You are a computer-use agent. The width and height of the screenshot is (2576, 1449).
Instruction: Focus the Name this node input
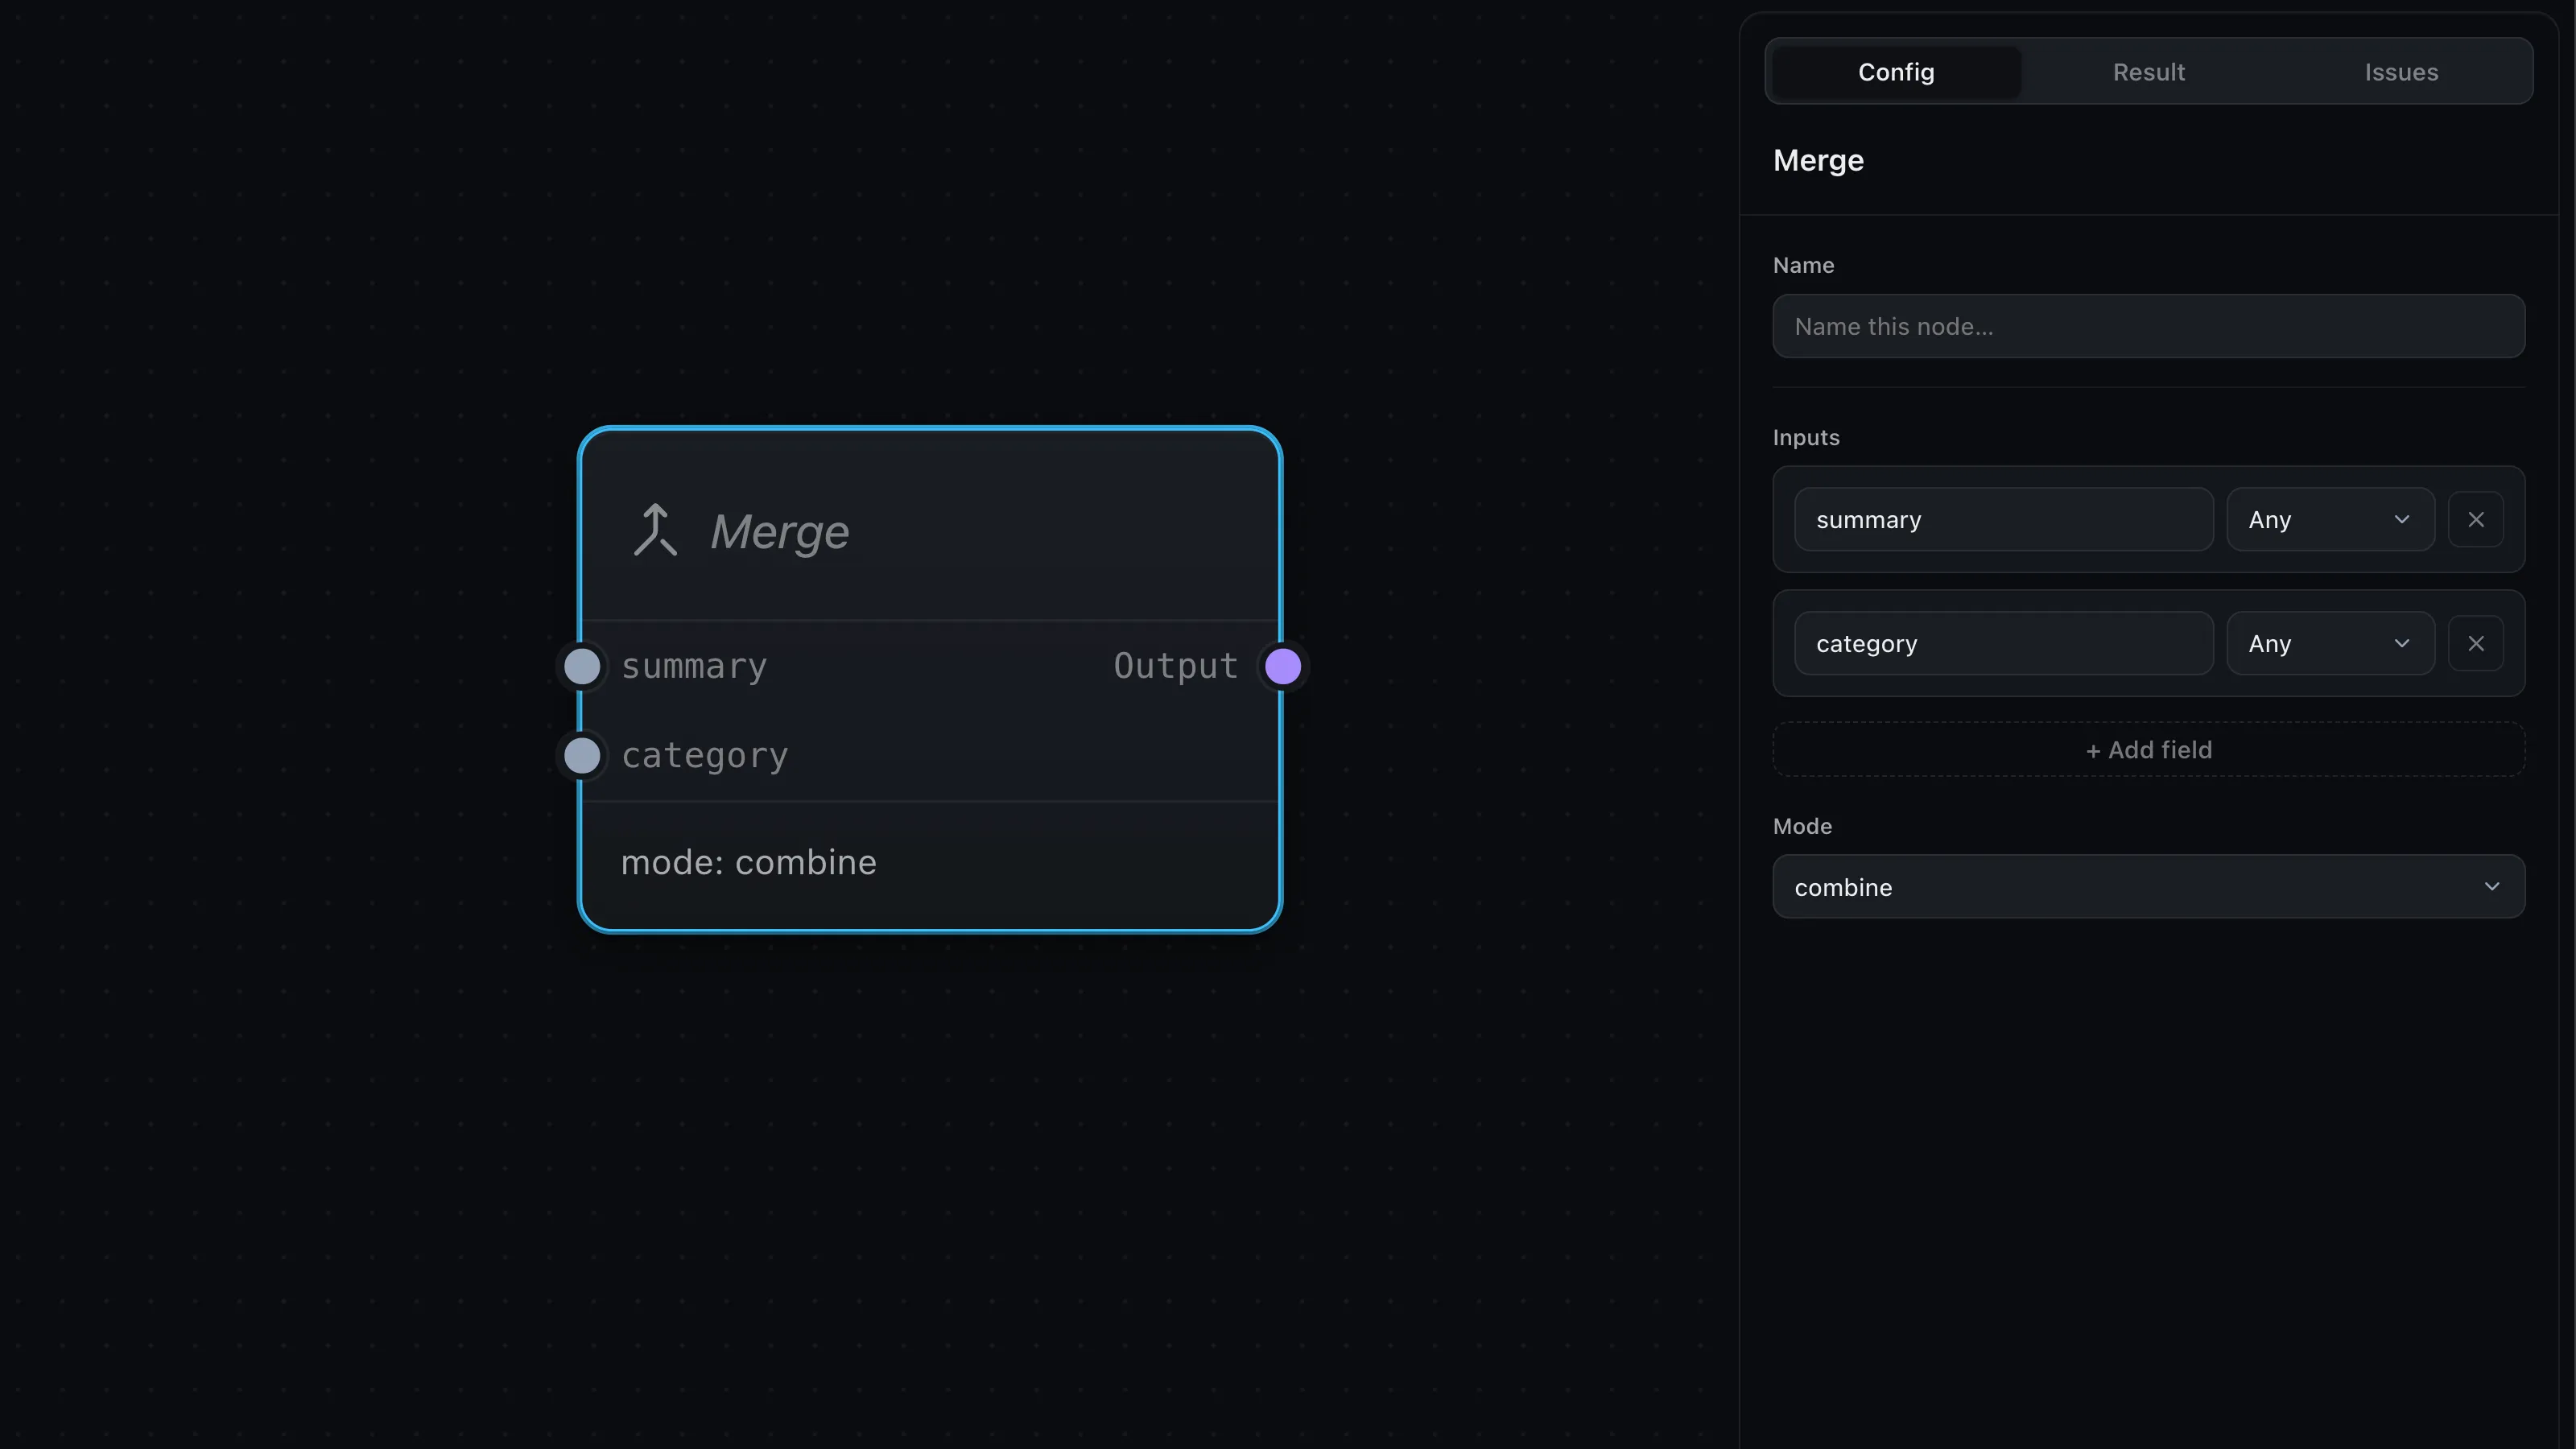click(x=2149, y=326)
